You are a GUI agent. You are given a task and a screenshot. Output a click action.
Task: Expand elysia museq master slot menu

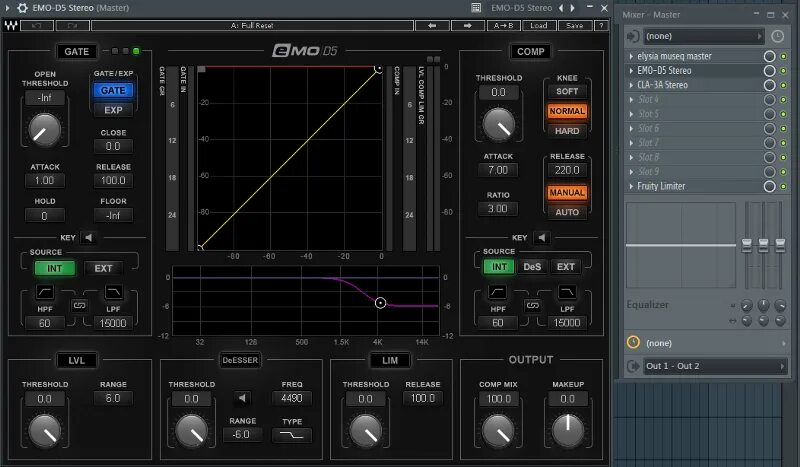(x=631, y=56)
